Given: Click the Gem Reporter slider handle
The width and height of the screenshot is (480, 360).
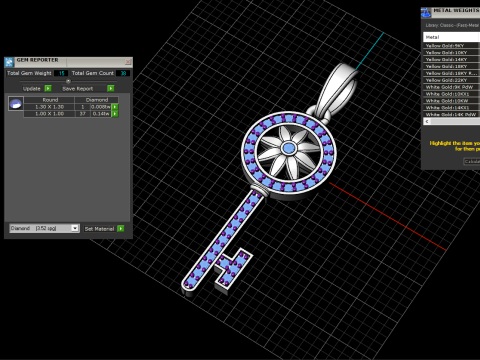Looking at the screenshot, I should 68,81.
